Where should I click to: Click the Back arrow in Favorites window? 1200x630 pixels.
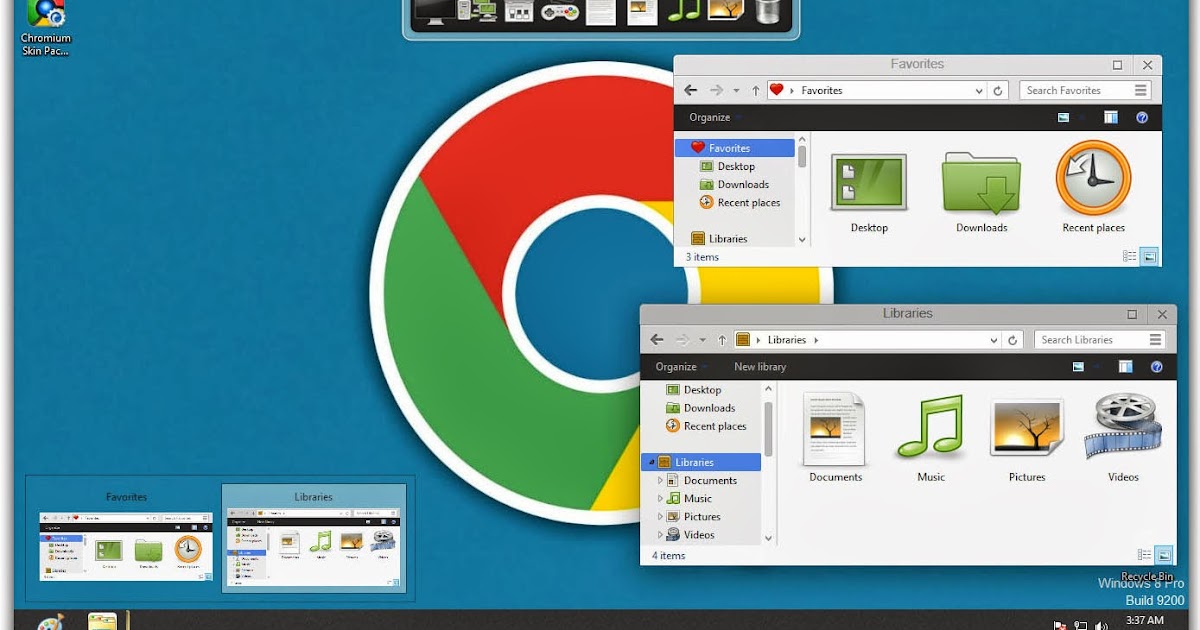pyautogui.click(x=690, y=90)
